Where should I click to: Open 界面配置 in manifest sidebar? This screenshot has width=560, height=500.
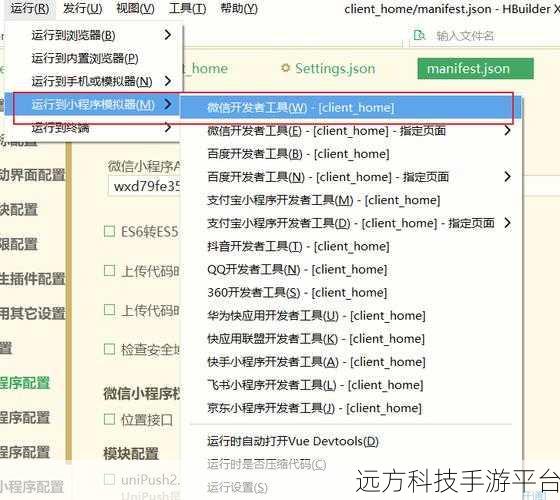coord(32,175)
